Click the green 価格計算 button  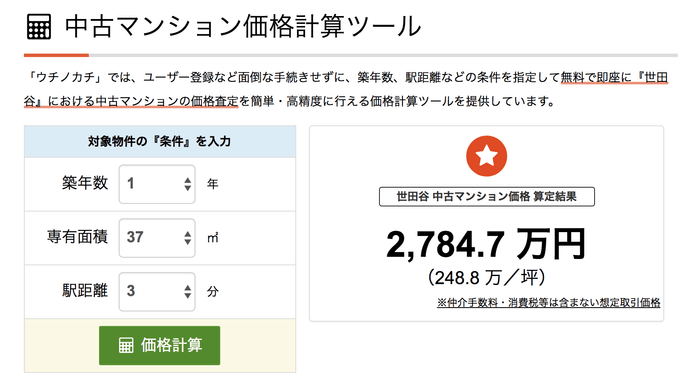pos(159,345)
